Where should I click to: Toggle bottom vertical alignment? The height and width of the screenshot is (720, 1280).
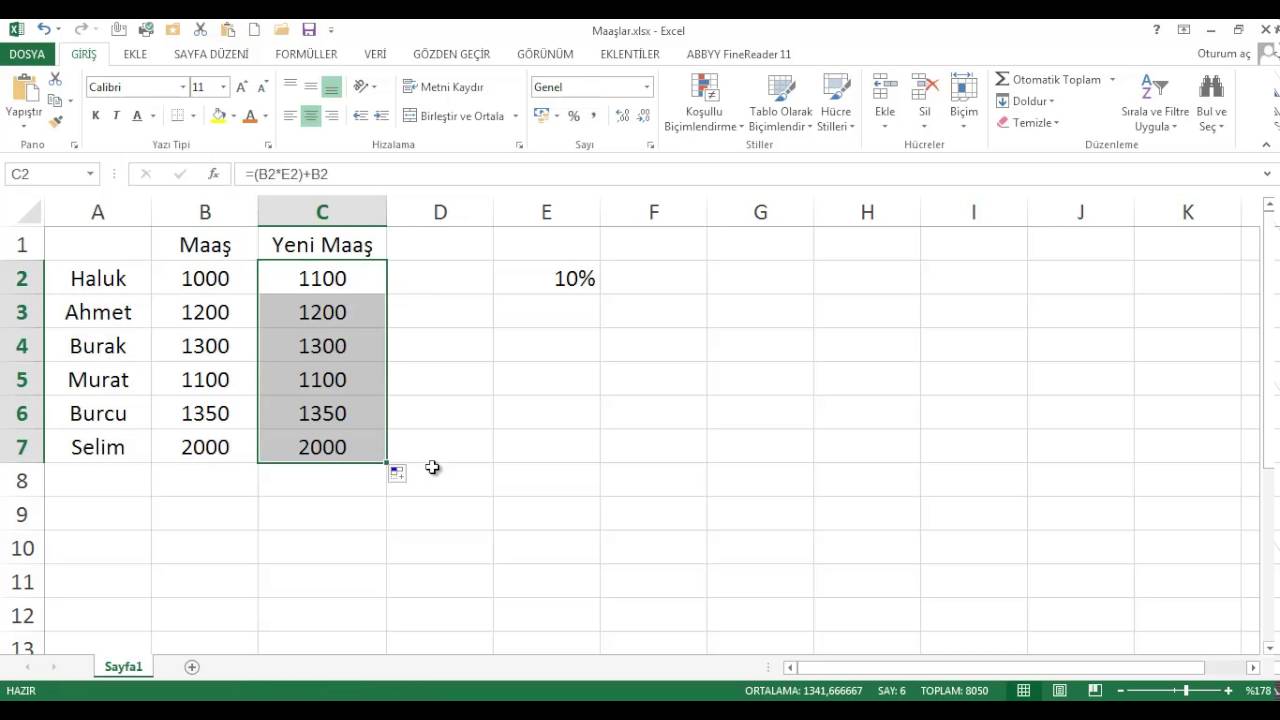pos(332,87)
